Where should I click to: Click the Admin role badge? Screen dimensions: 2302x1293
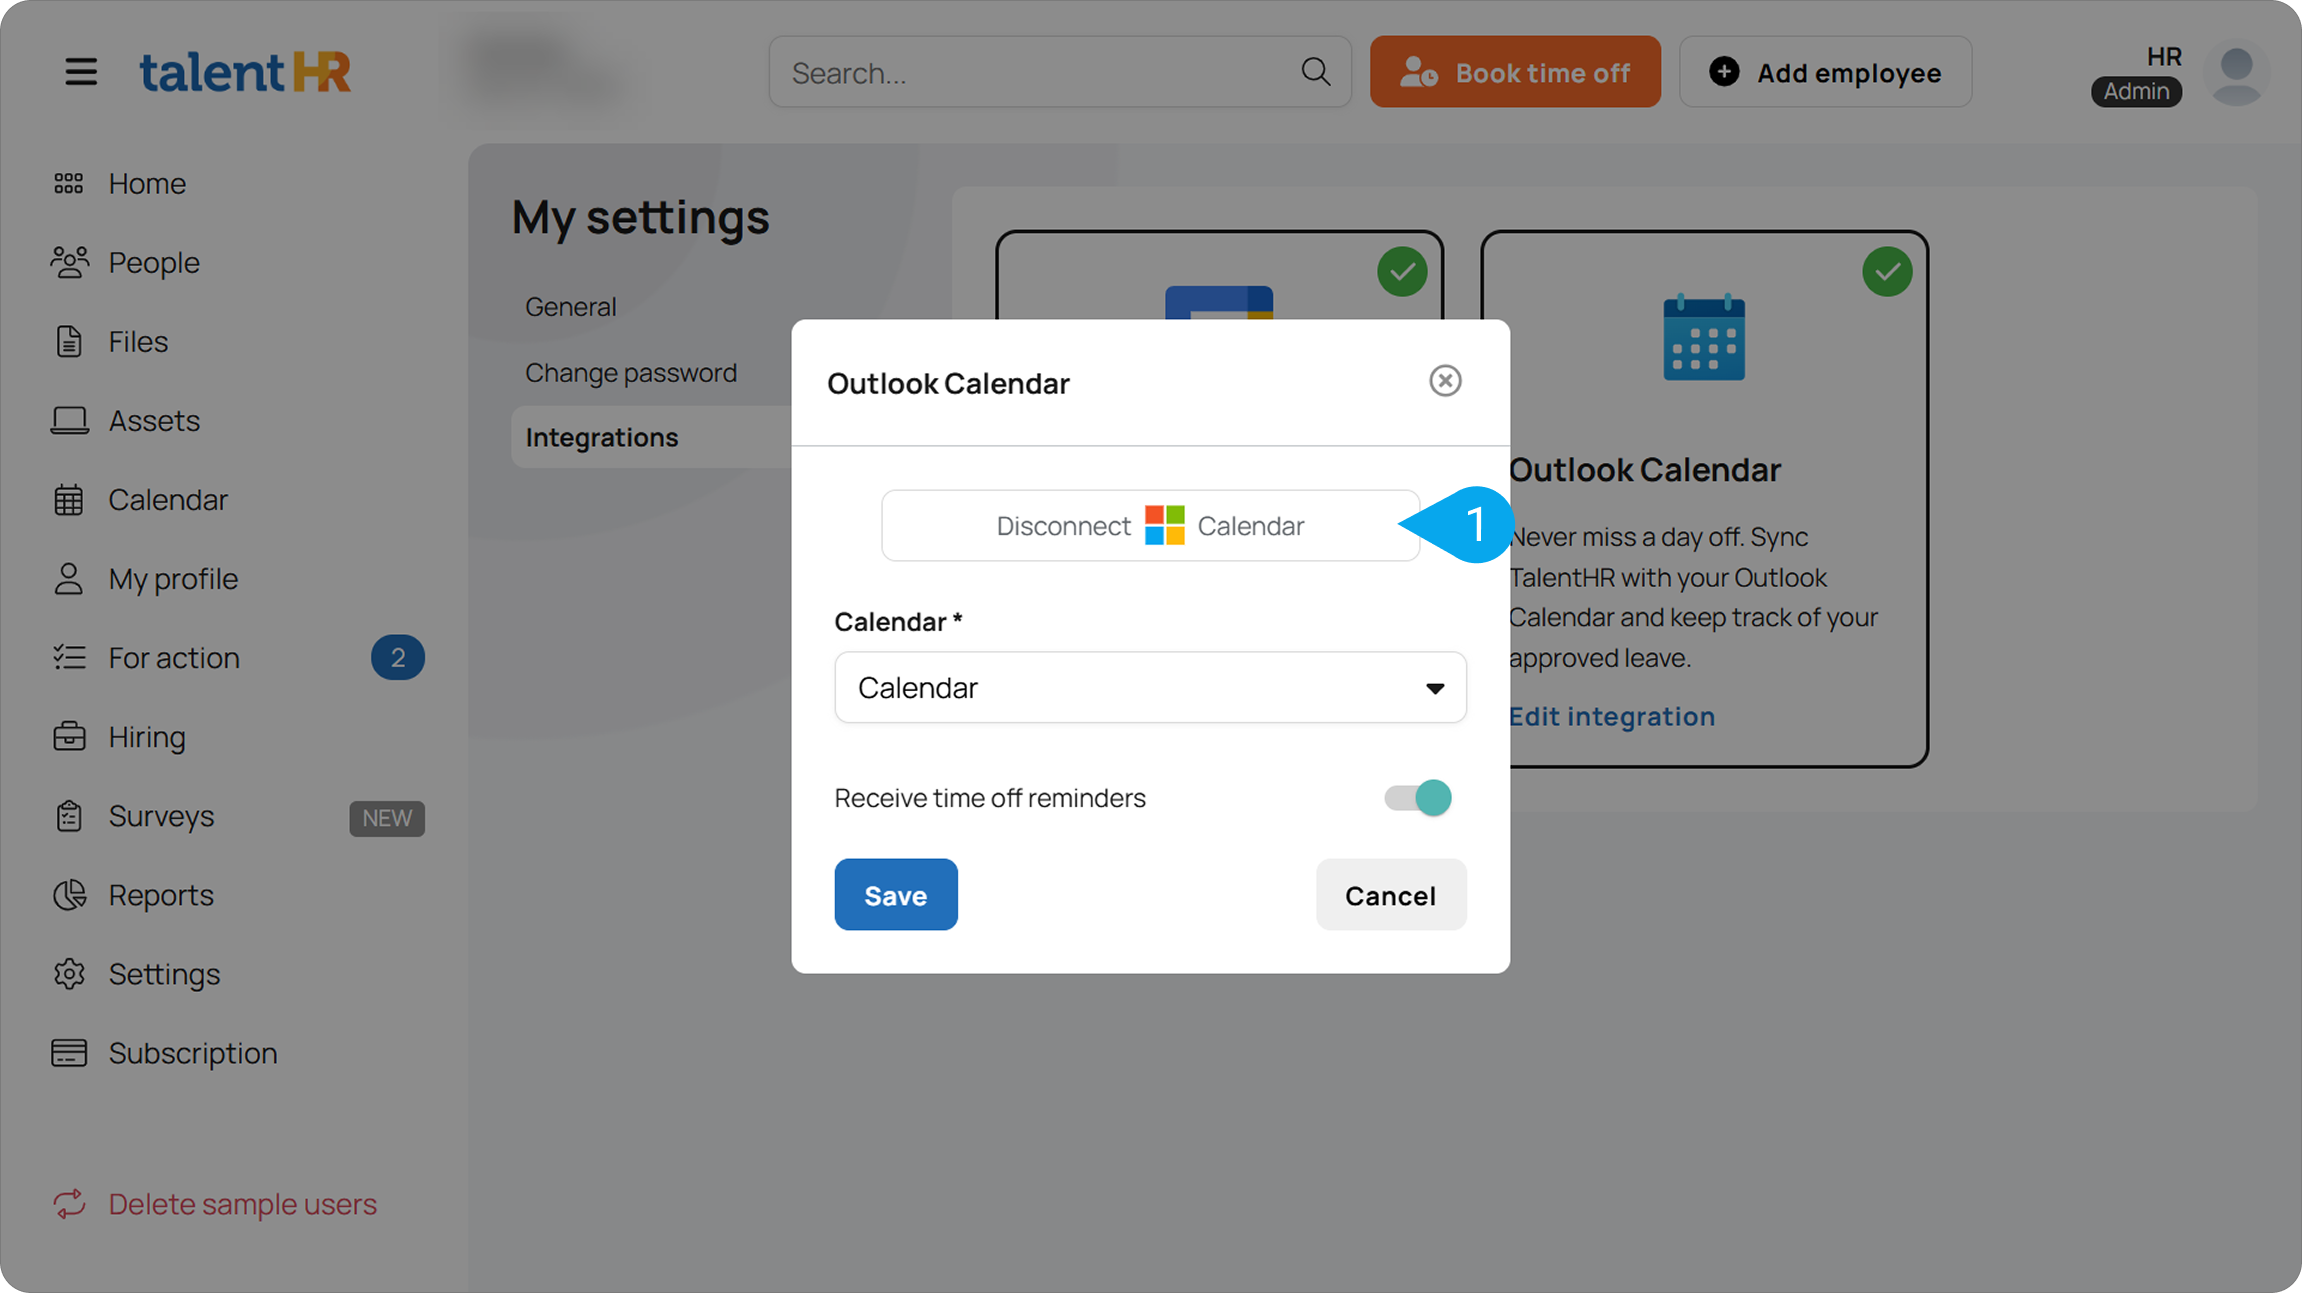point(2136,91)
